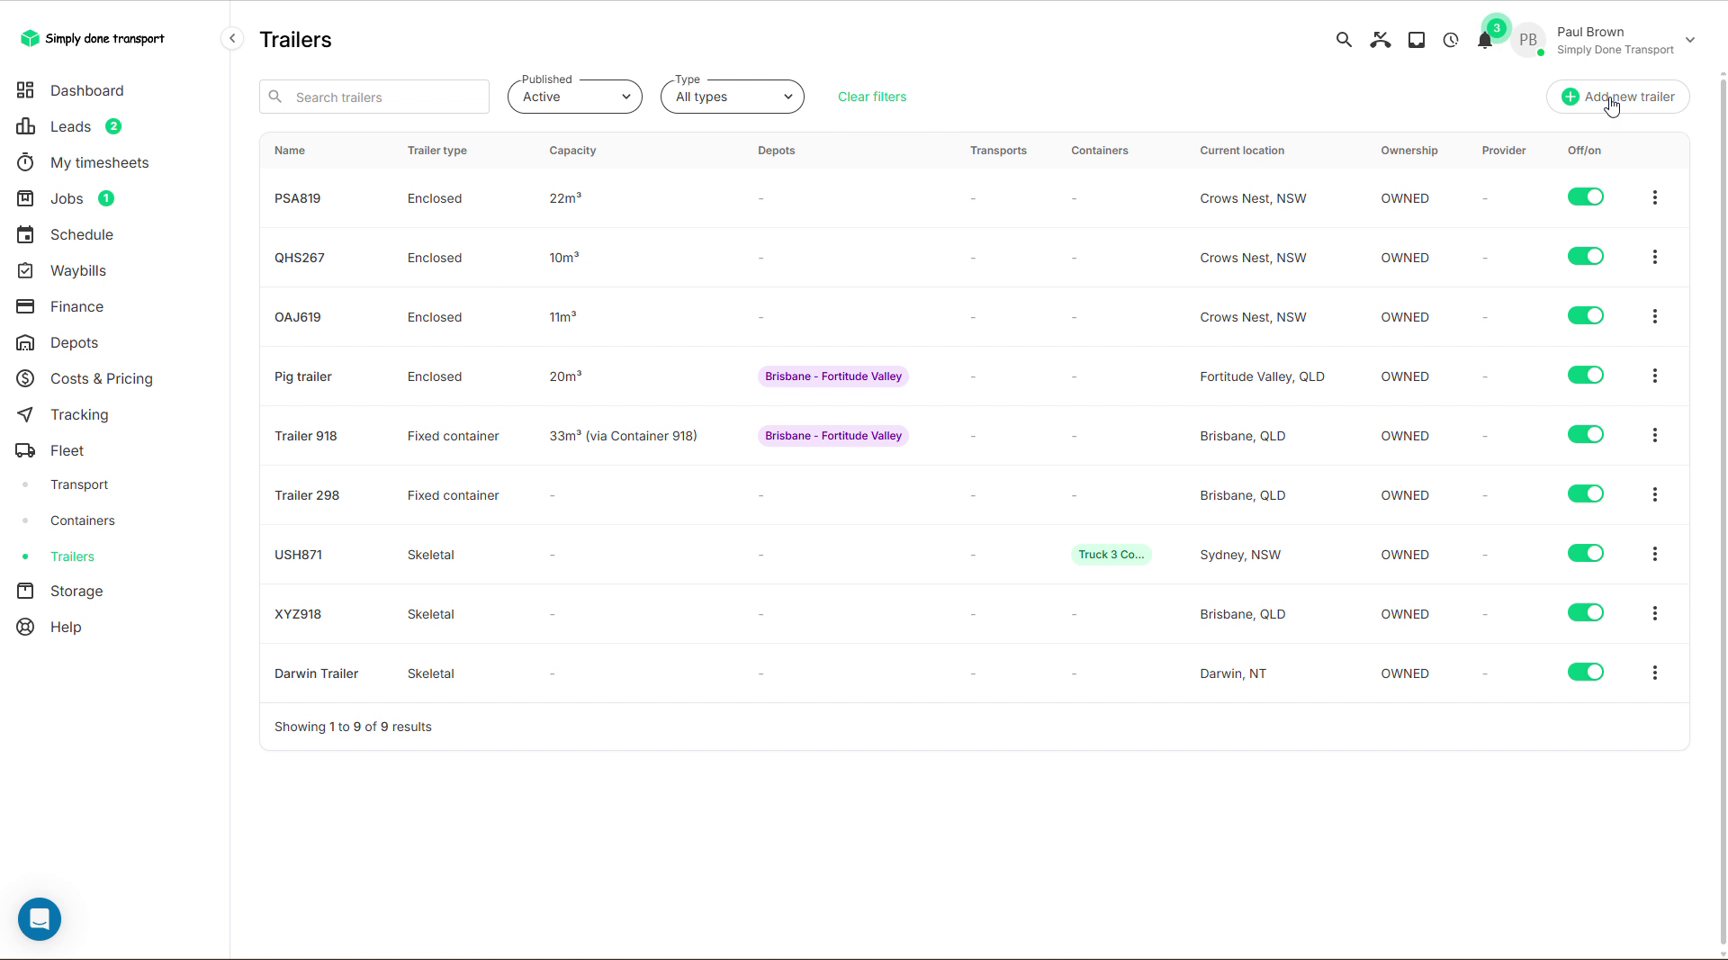Go to Dashboard in sidebar

pyautogui.click(x=87, y=90)
